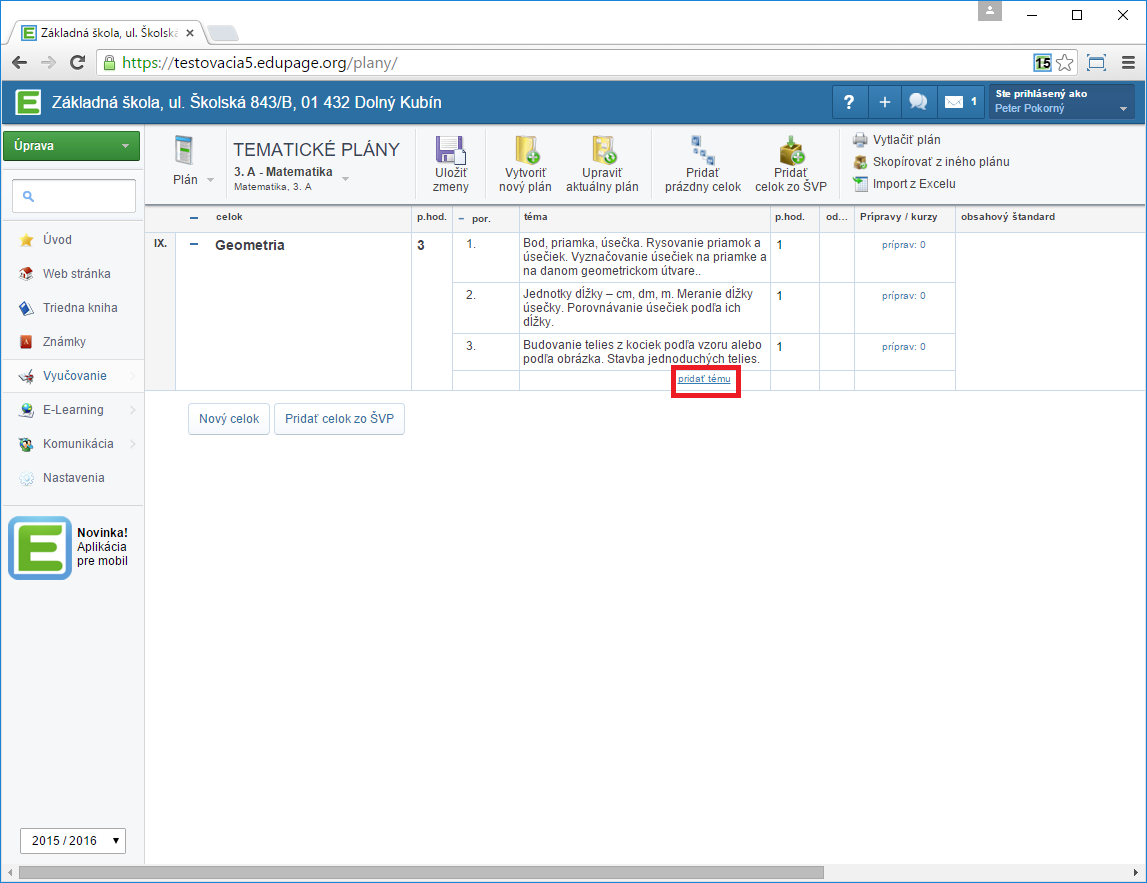Open Známky in the sidebar
This screenshot has height=883, width=1147.
point(64,342)
